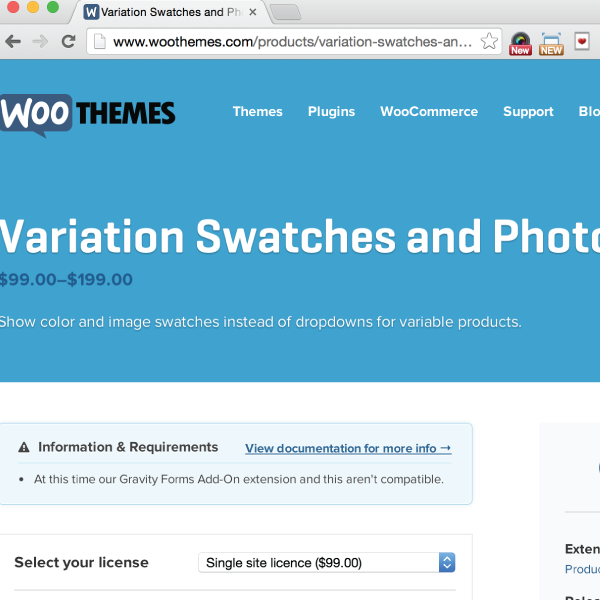Open the color camera extension marked New

pyautogui.click(x=520, y=44)
